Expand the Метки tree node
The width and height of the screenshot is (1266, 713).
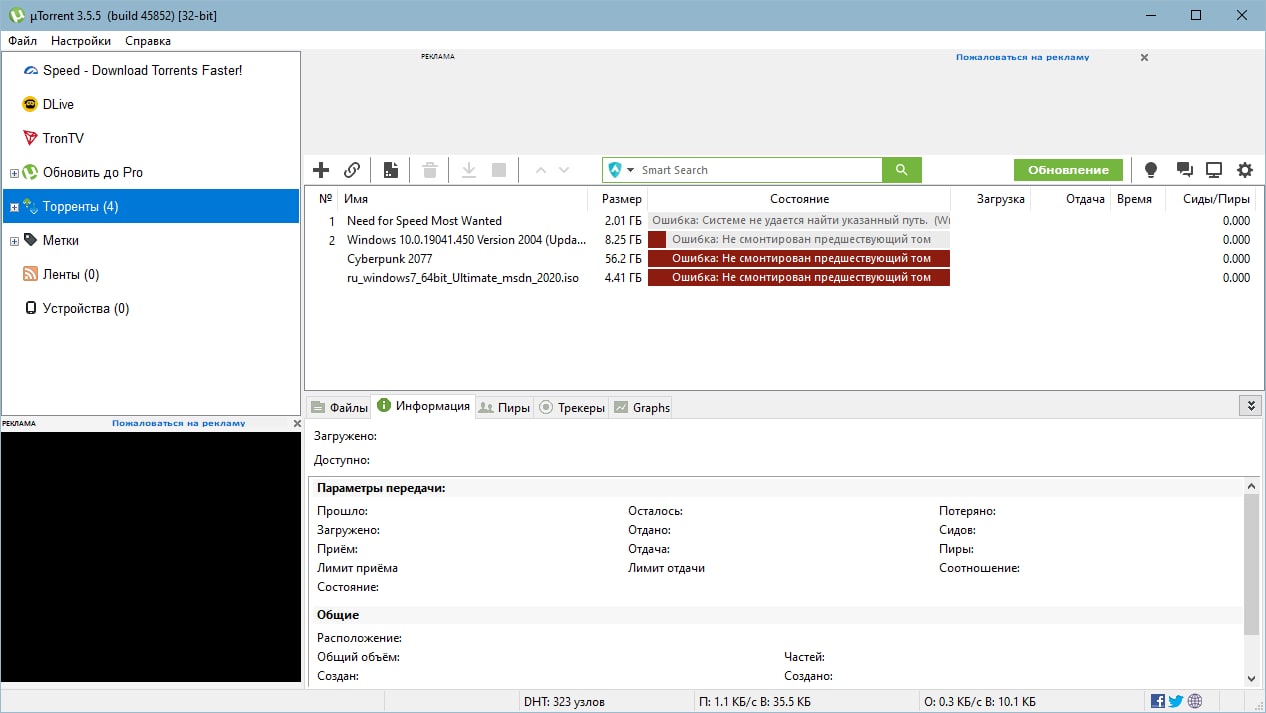14,241
